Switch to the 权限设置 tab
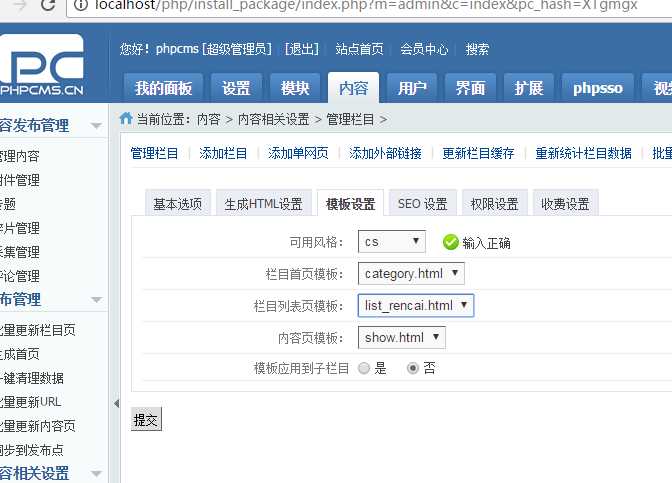This screenshot has height=483, width=672. pyautogui.click(x=495, y=204)
